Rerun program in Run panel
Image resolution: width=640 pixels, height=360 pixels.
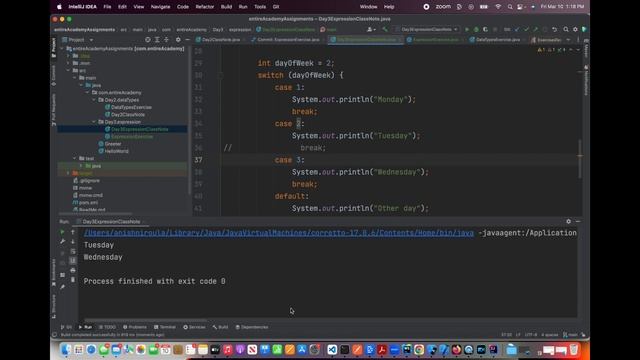(62, 232)
